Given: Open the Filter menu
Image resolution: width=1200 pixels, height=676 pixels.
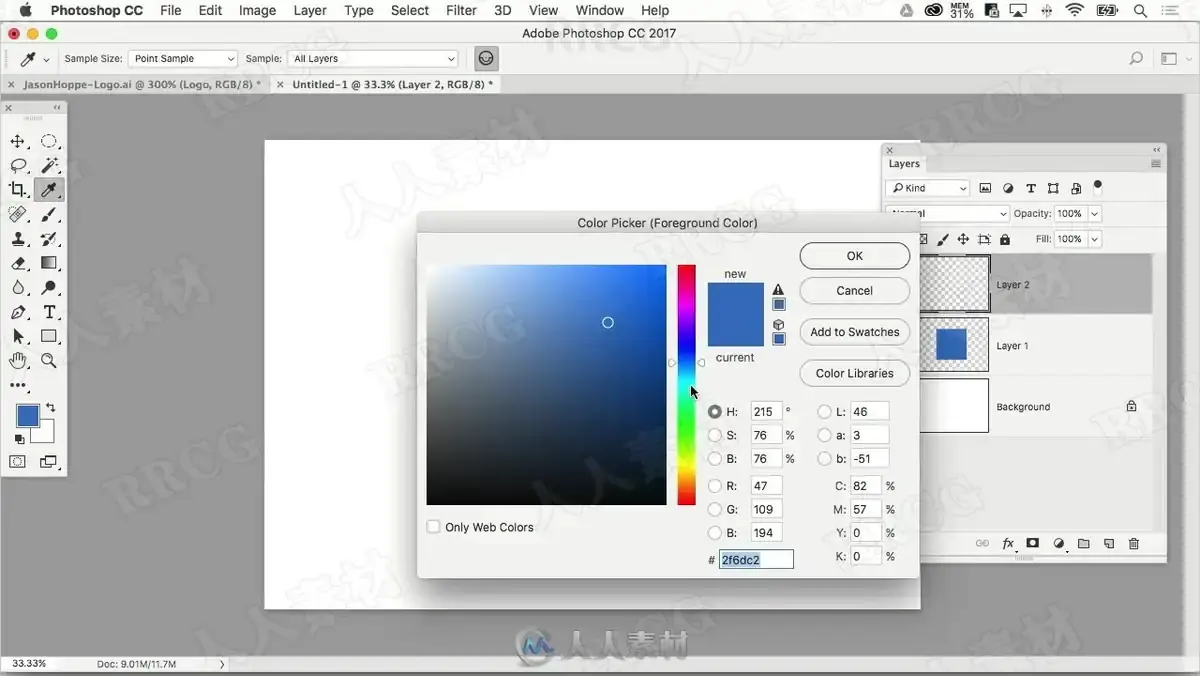Looking at the screenshot, I should click(461, 10).
